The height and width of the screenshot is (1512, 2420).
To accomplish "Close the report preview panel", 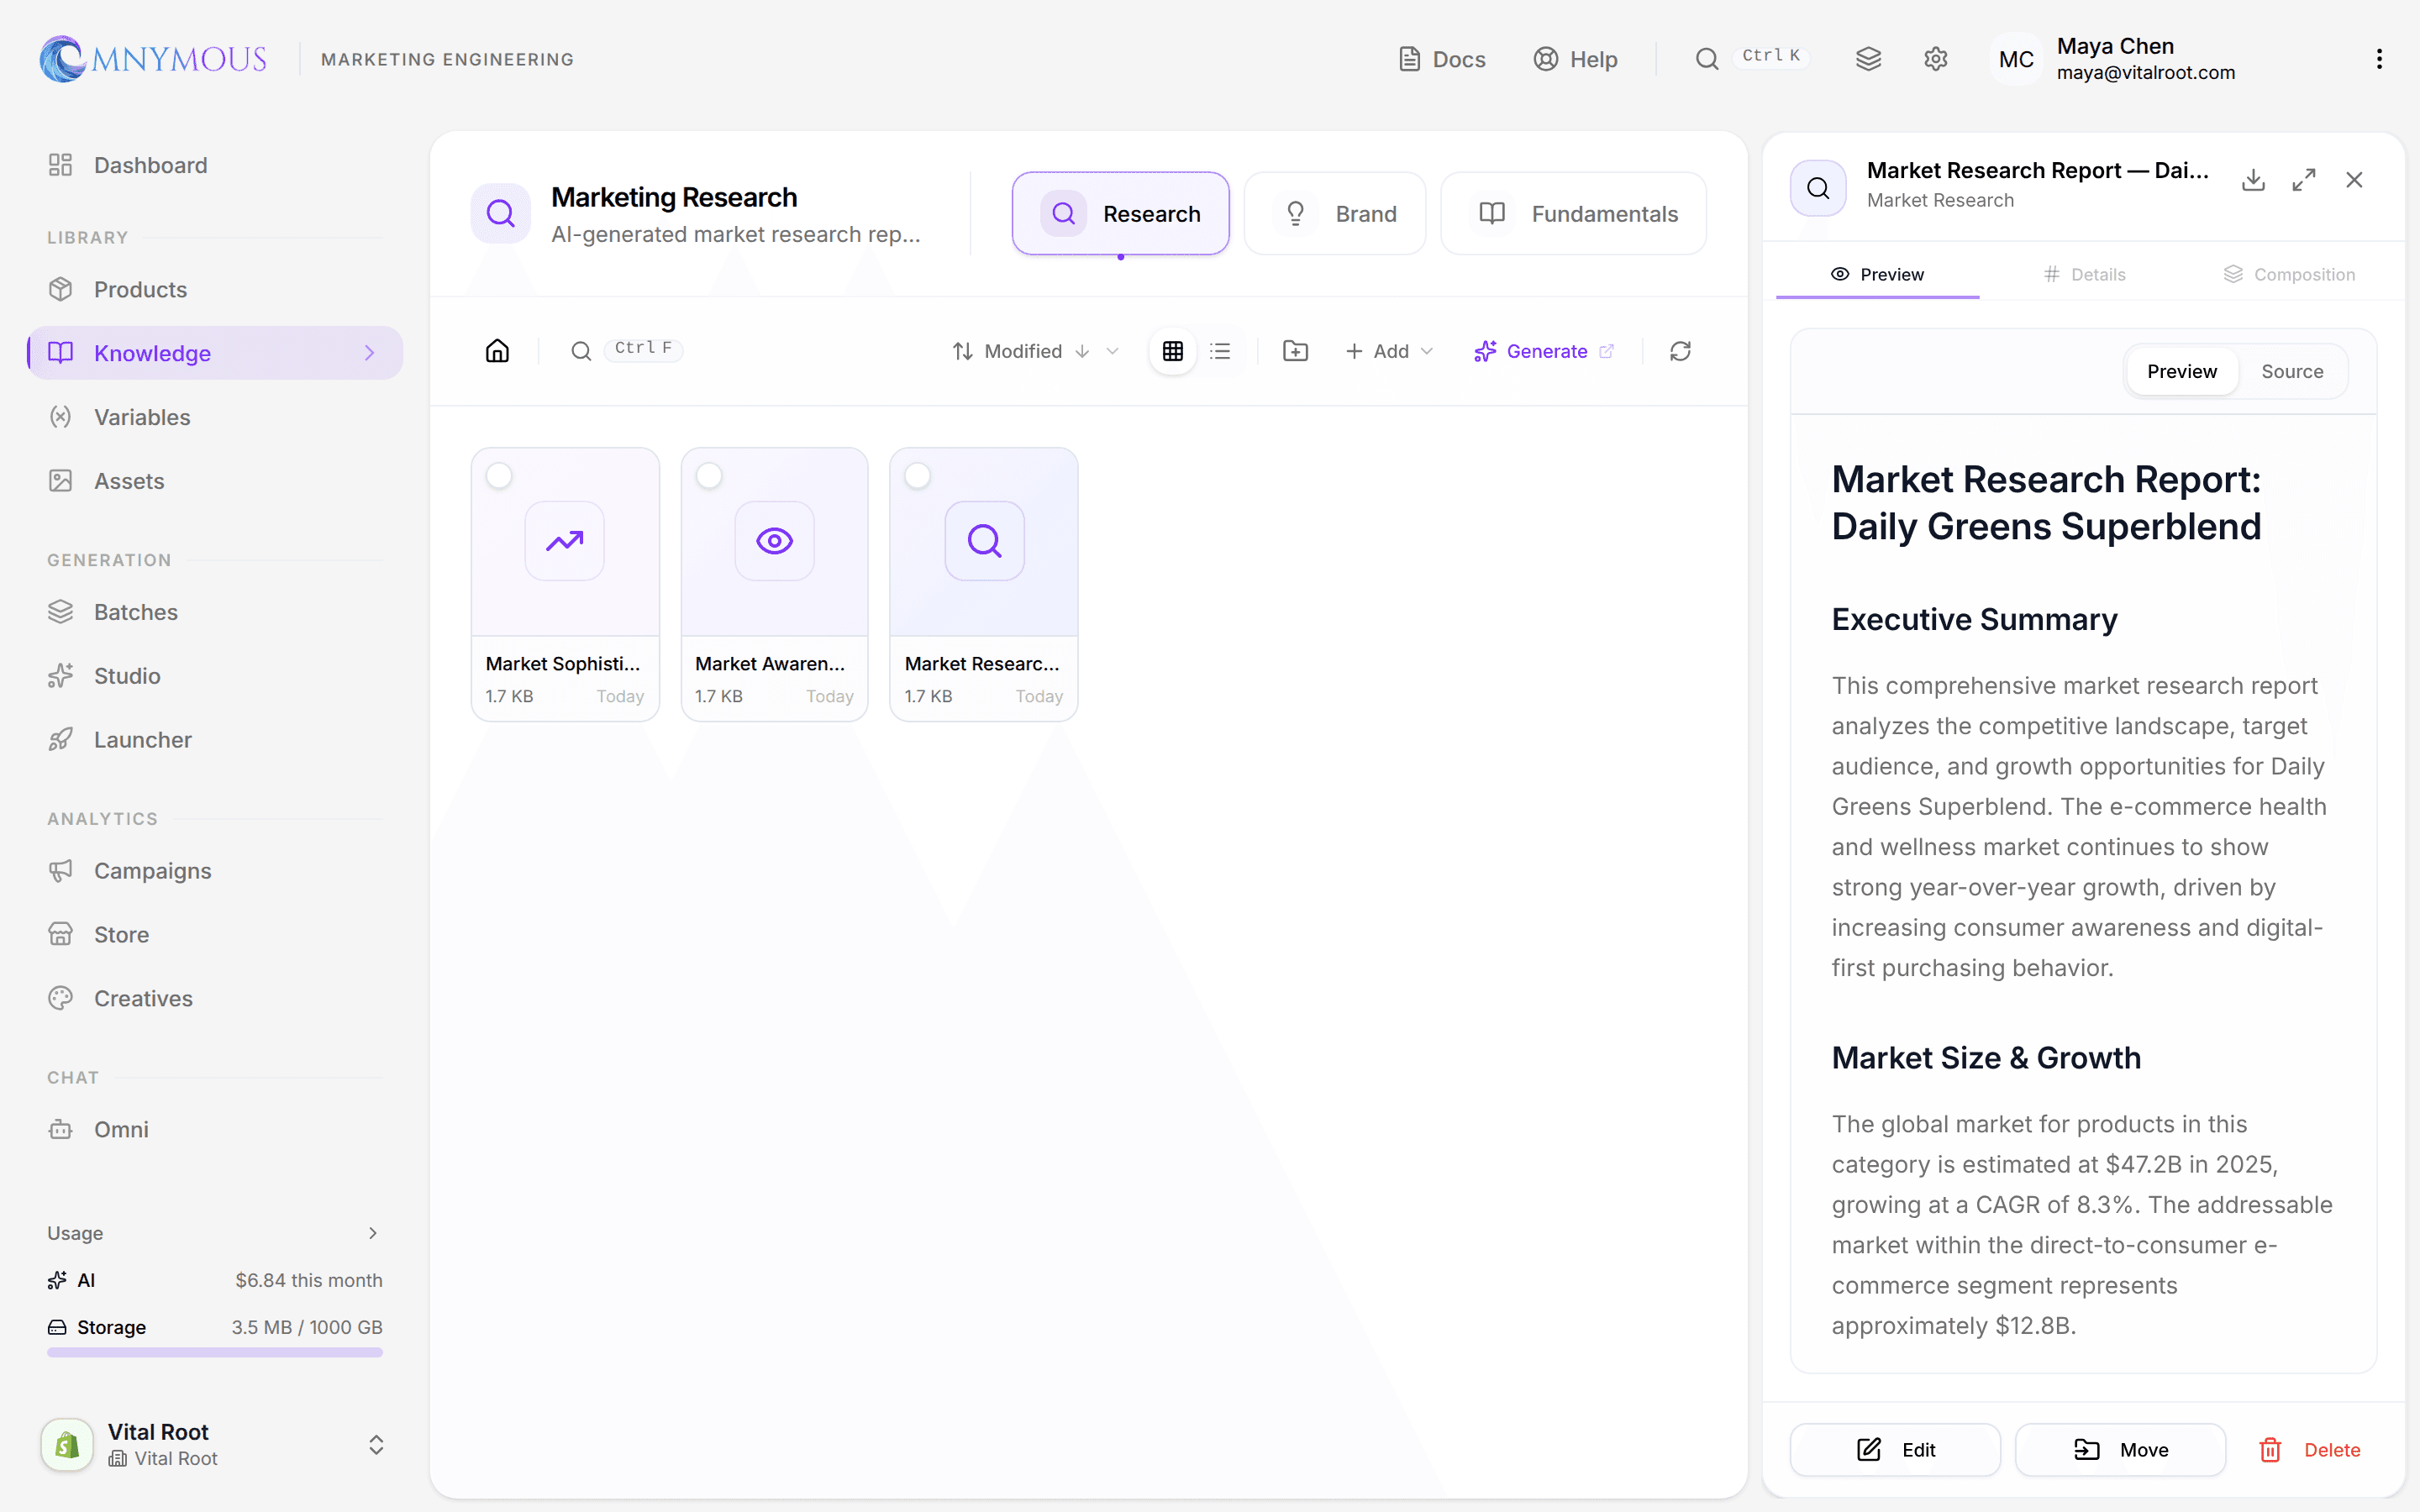I will point(2354,180).
